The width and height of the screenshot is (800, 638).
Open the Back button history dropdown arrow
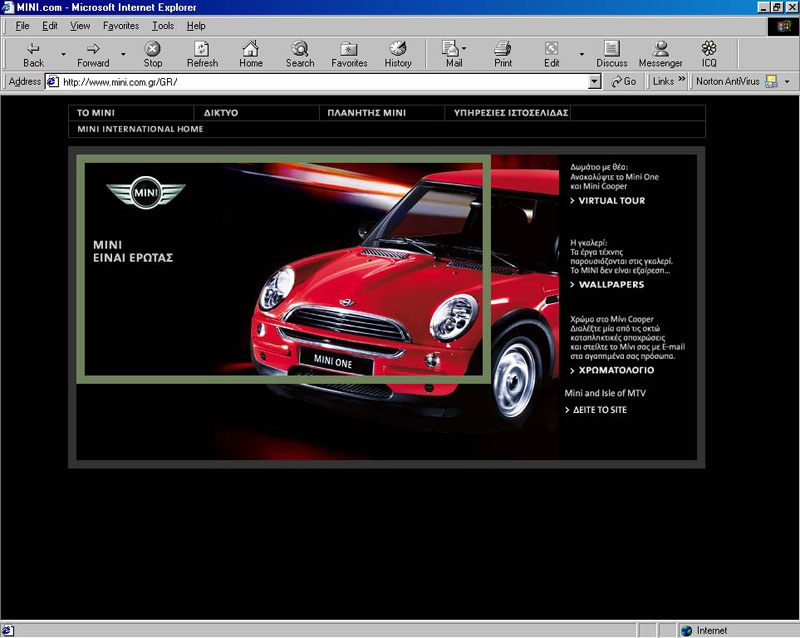(x=63, y=54)
